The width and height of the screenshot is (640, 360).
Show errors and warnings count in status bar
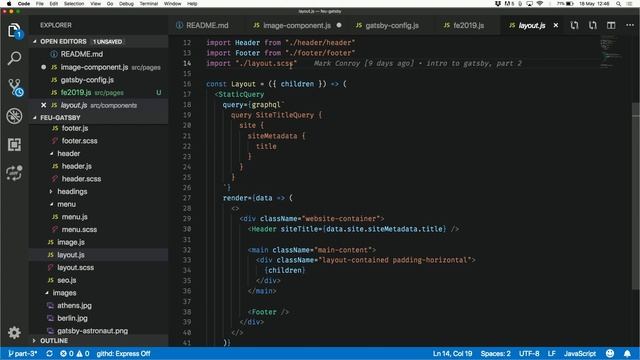click(75, 353)
